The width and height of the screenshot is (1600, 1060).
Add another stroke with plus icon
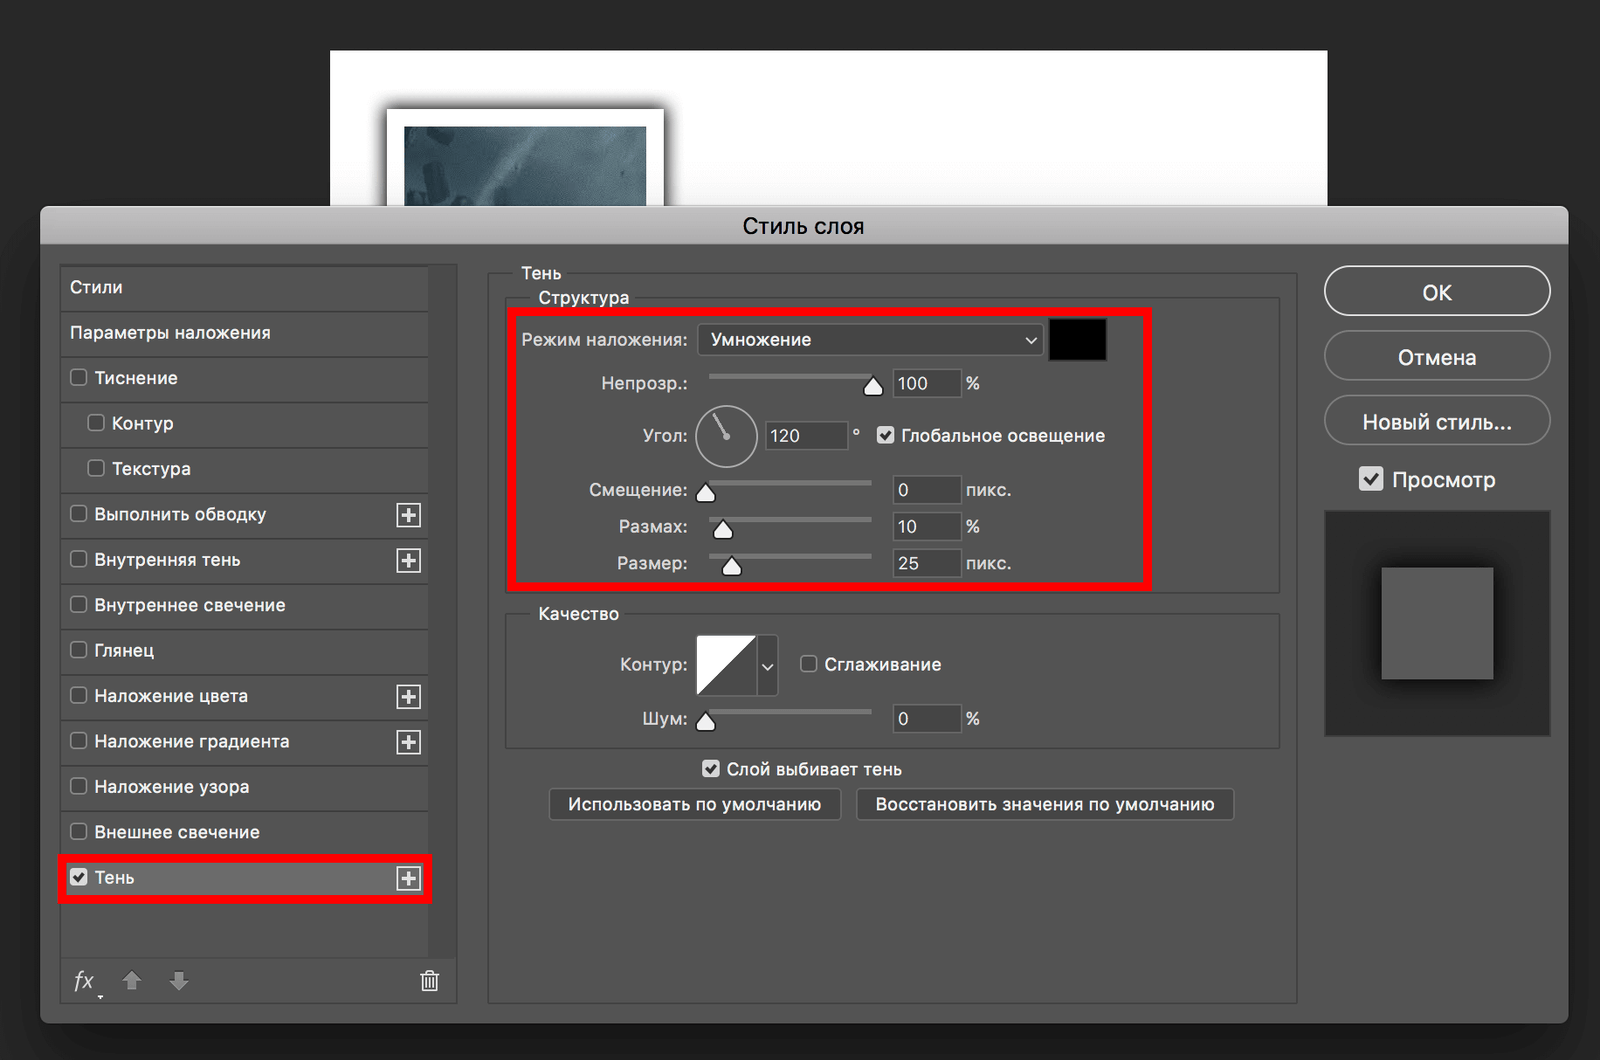tap(408, 515)
